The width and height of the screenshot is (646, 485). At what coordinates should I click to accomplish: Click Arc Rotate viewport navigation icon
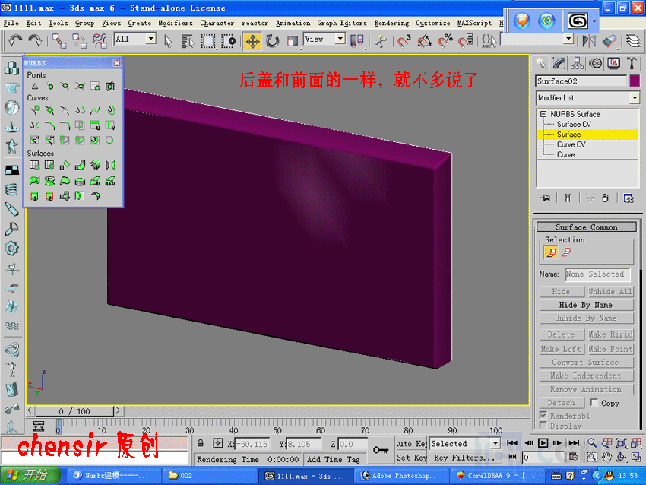(620, 457)
